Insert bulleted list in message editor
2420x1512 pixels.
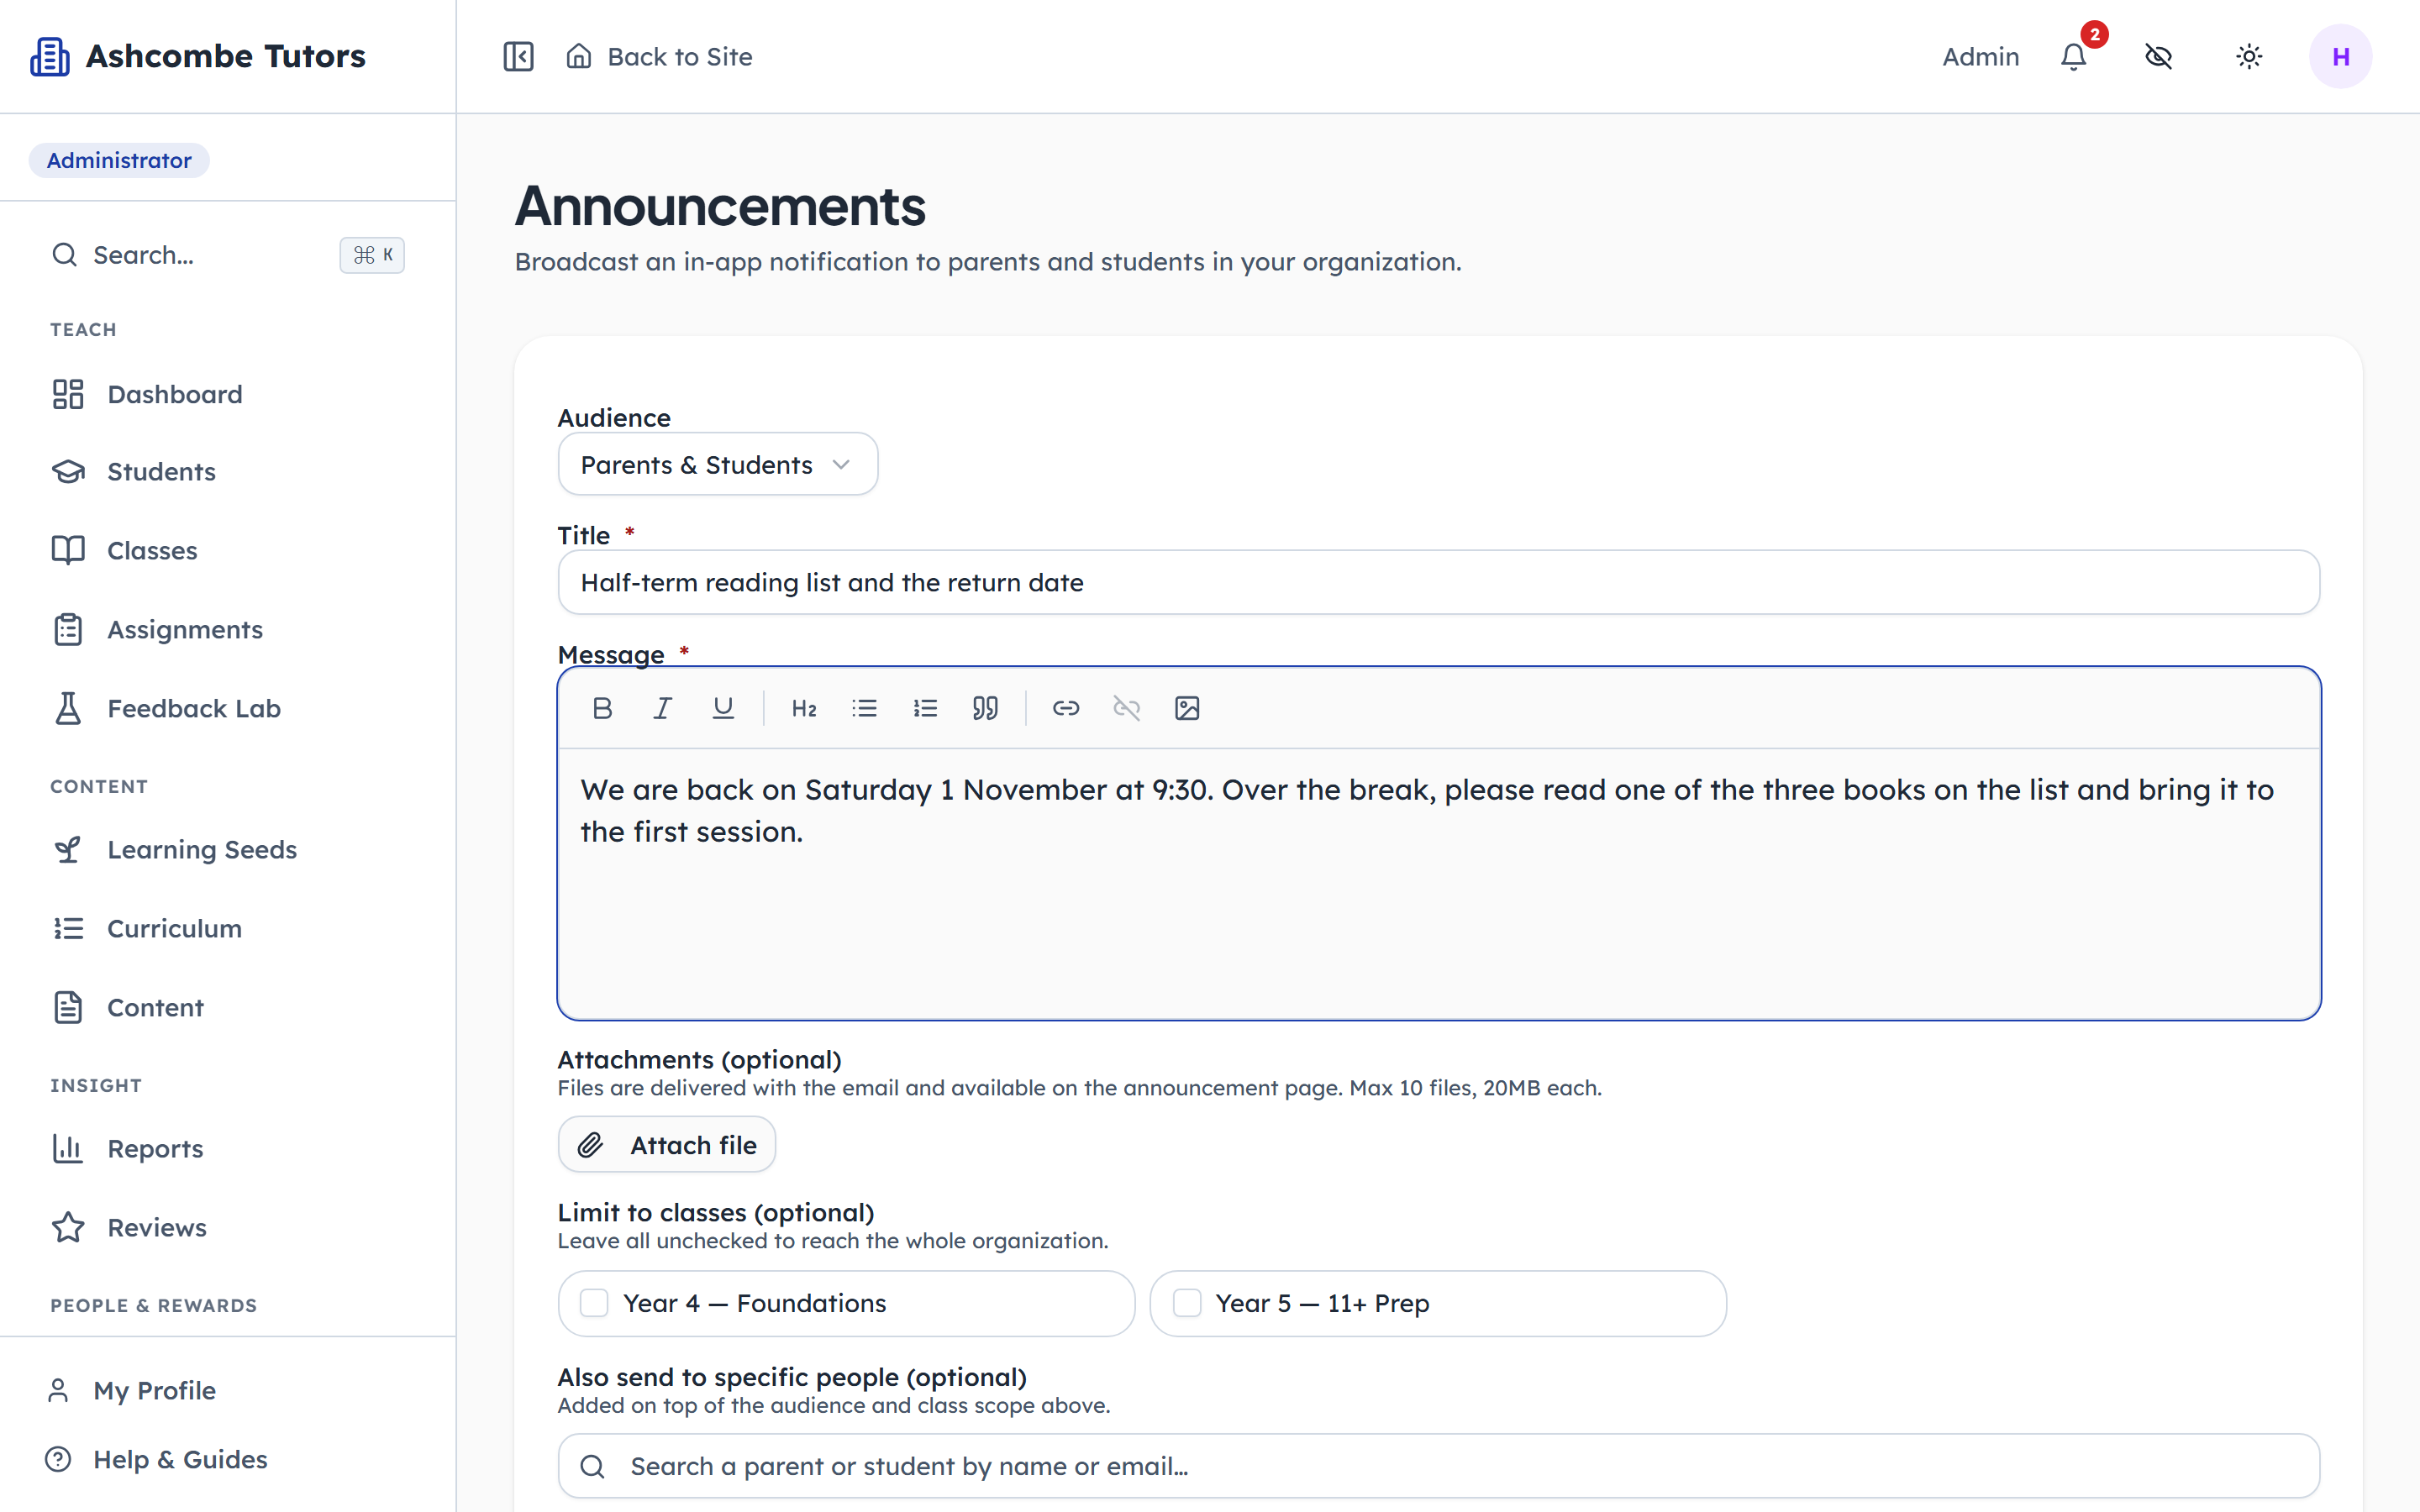[865, 708]
